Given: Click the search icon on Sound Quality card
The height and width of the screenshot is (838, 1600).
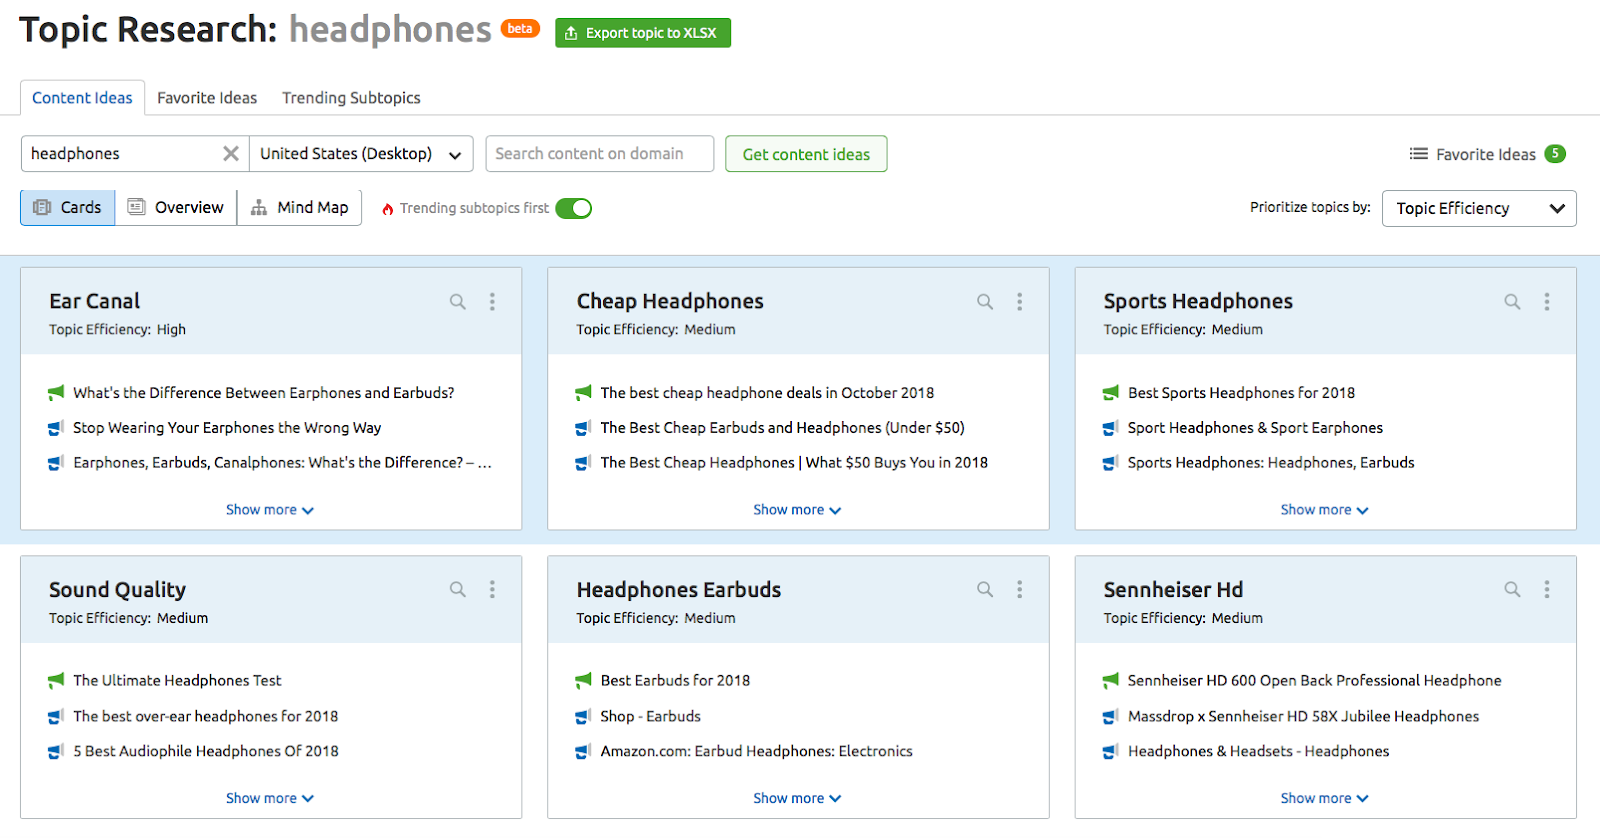Looking at the screenshot, I should pyautogui.click(x=458, y=590).
